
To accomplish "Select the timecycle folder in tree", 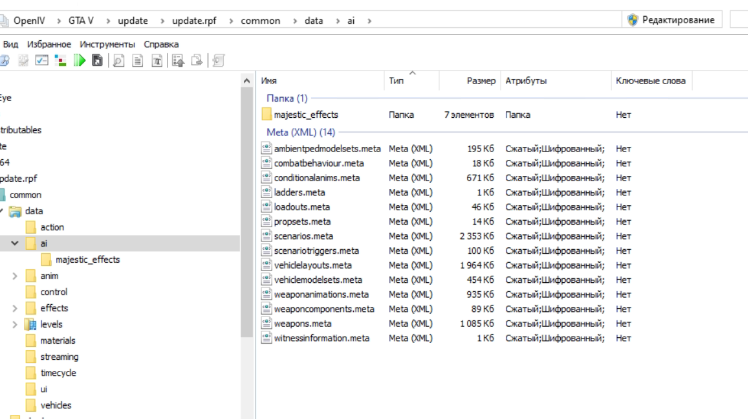I will point(58,373).
